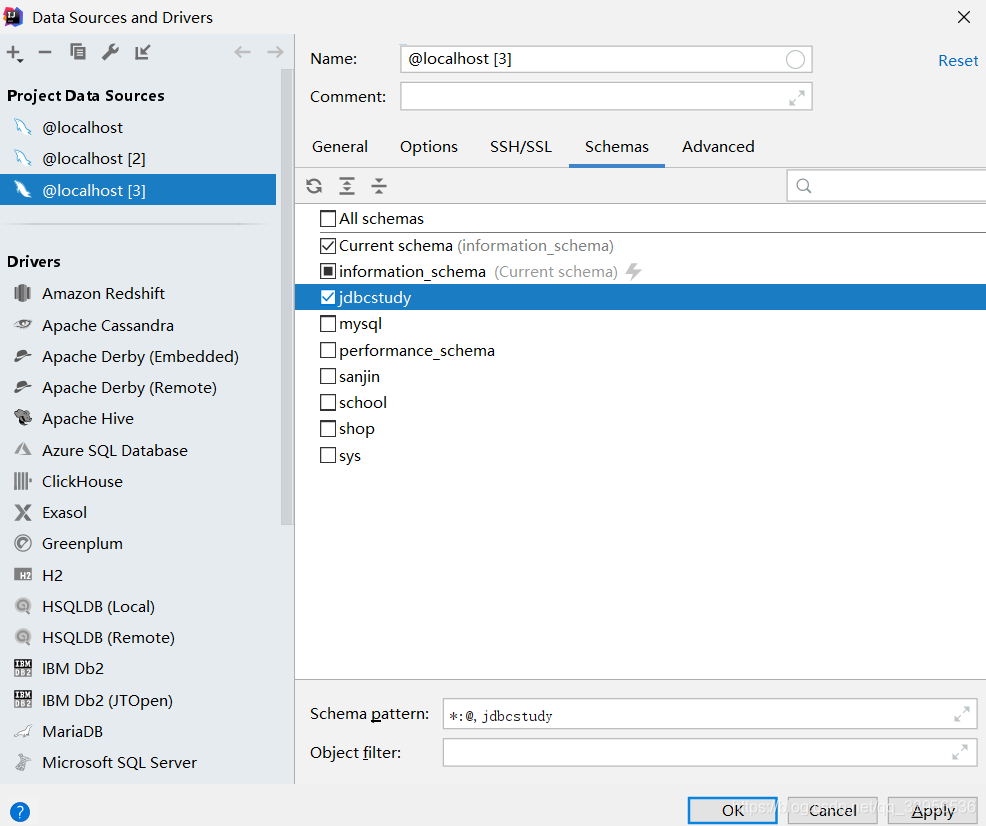Uncheck the jdbcstudy schema checkbox
Screen dimensions: 986x826
click(328, 298)
